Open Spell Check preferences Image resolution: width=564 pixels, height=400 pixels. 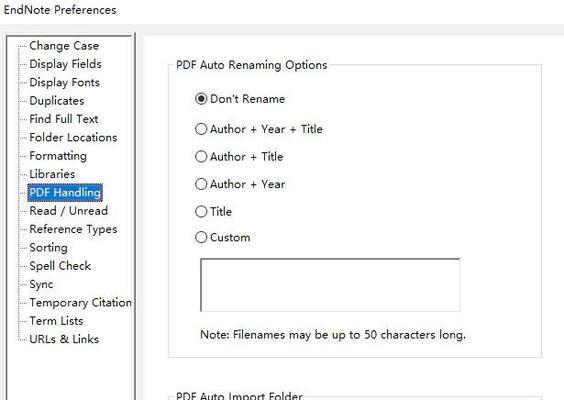pyautogui.click(x=60, y=266)
